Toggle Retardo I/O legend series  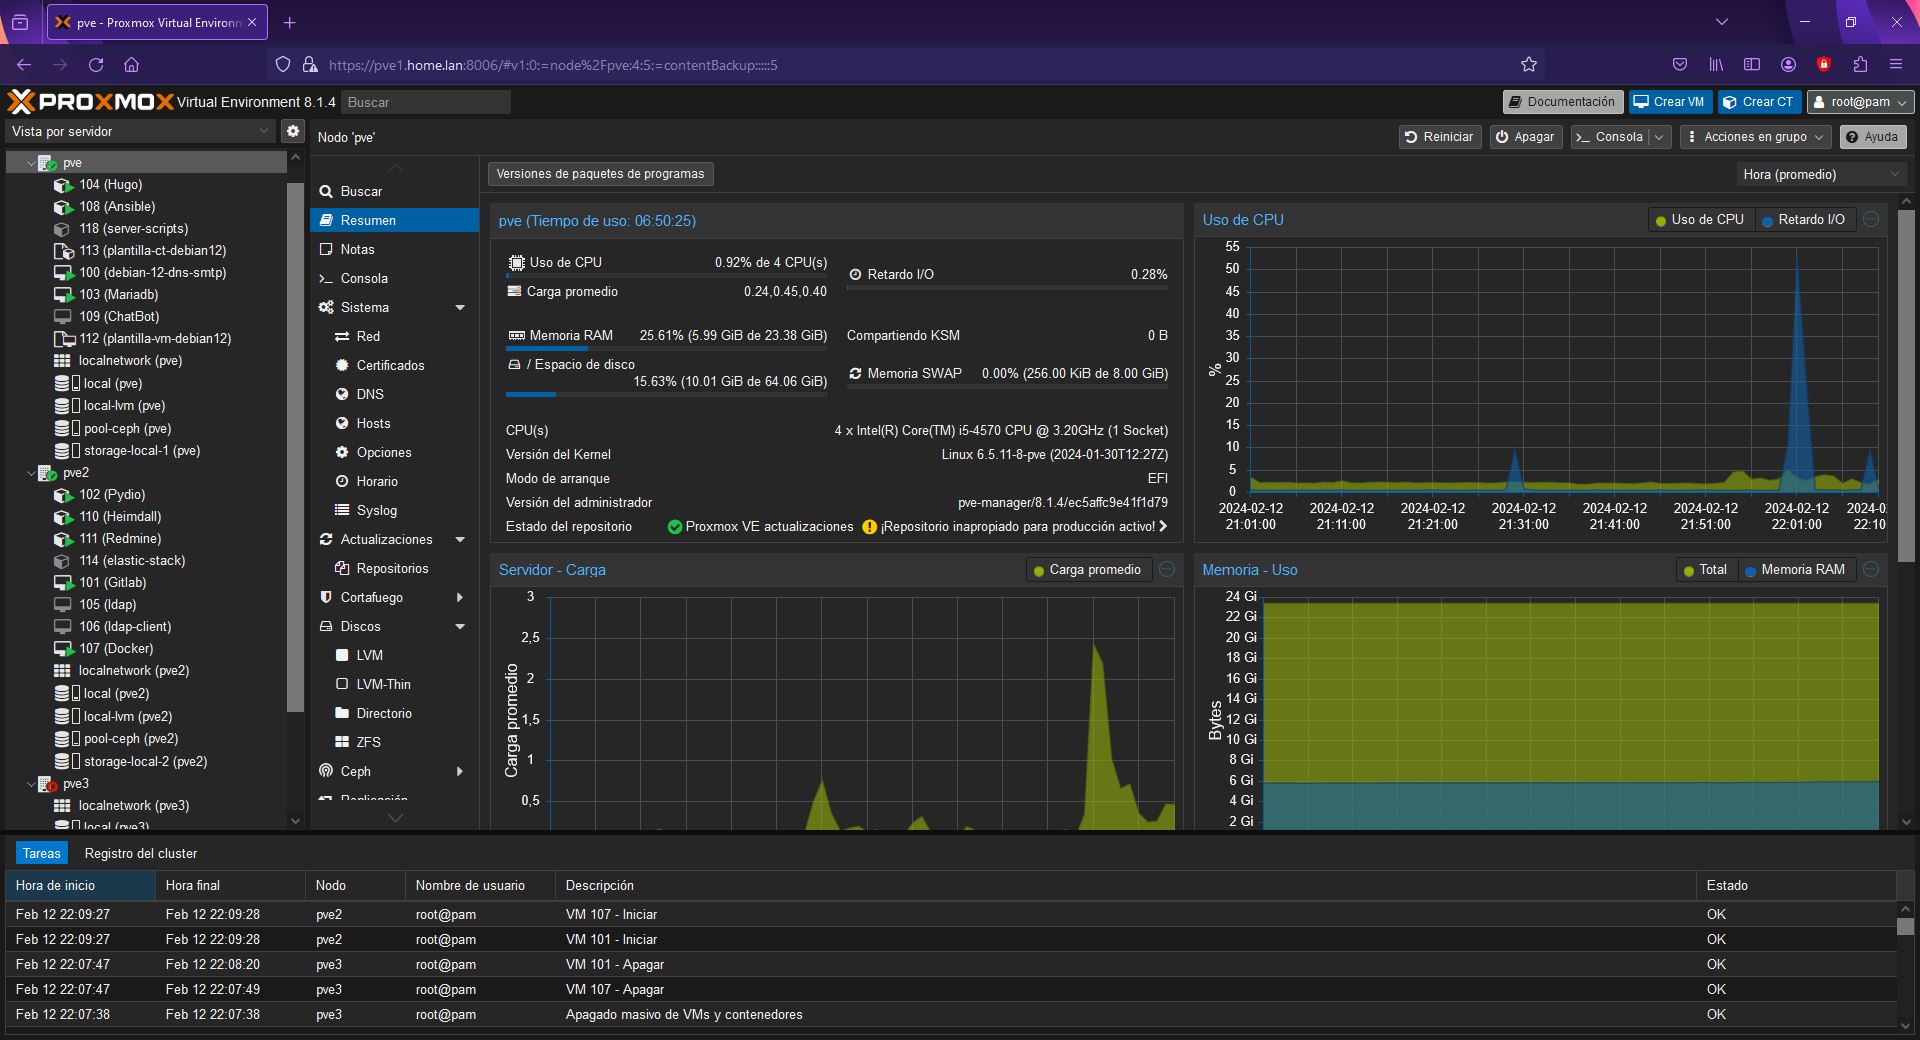(x=1803, y=220)
